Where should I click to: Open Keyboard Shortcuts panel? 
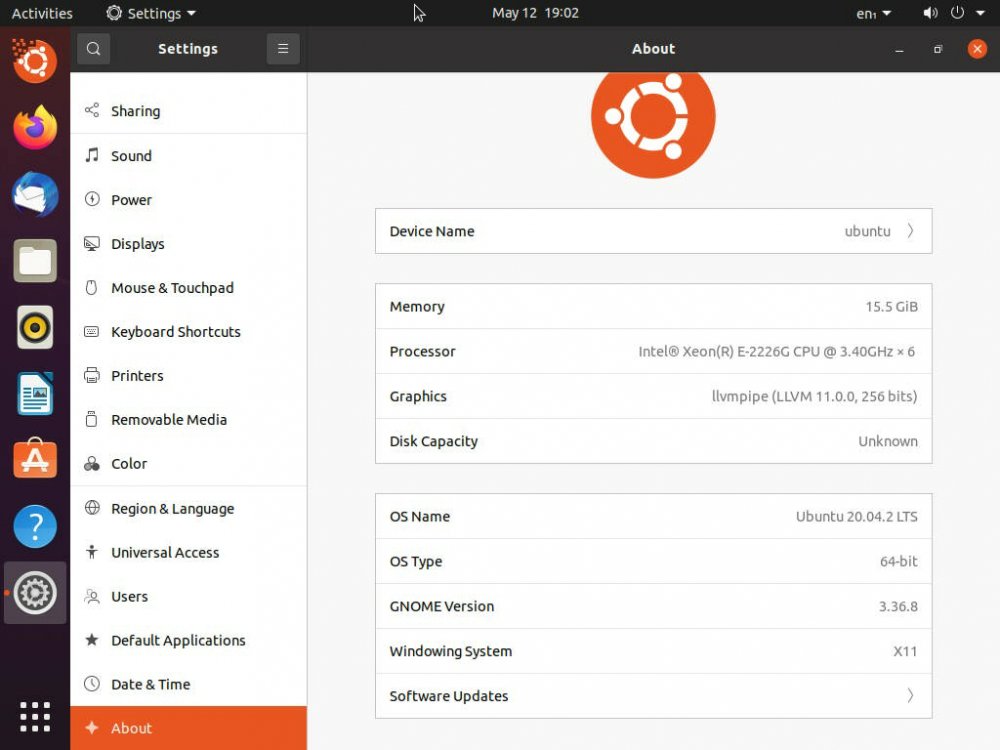[x=189, y=331]
